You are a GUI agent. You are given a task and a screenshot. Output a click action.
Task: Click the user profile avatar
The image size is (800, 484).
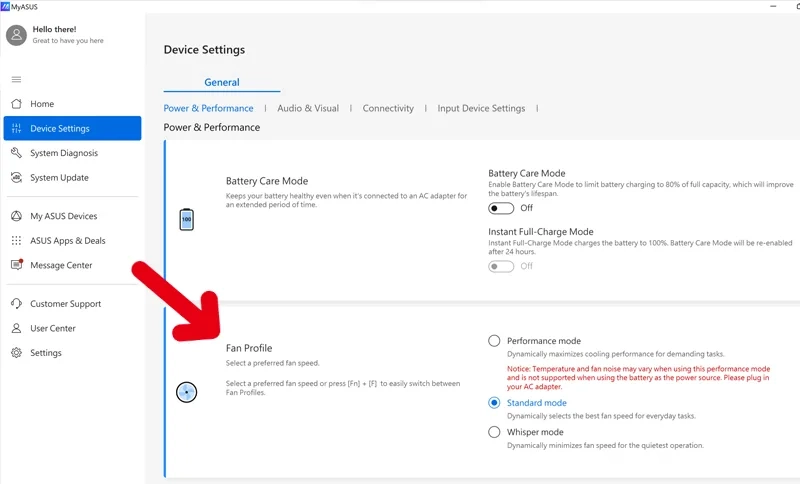(x=16, y=35)
